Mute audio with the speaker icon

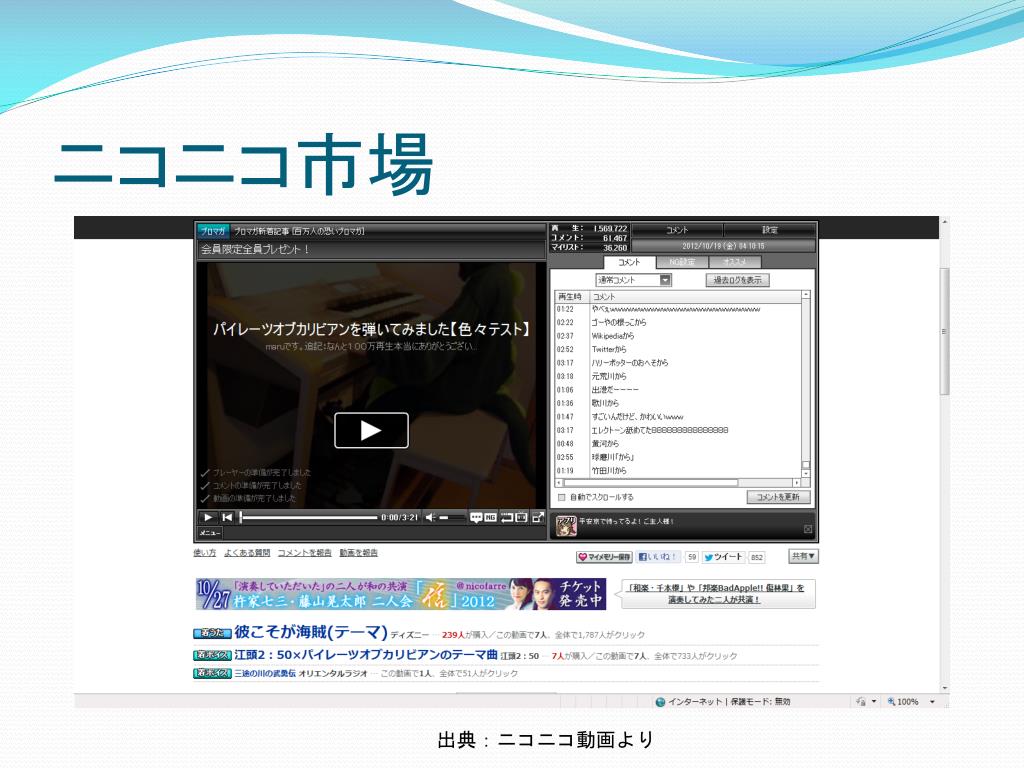click(430, 517)
